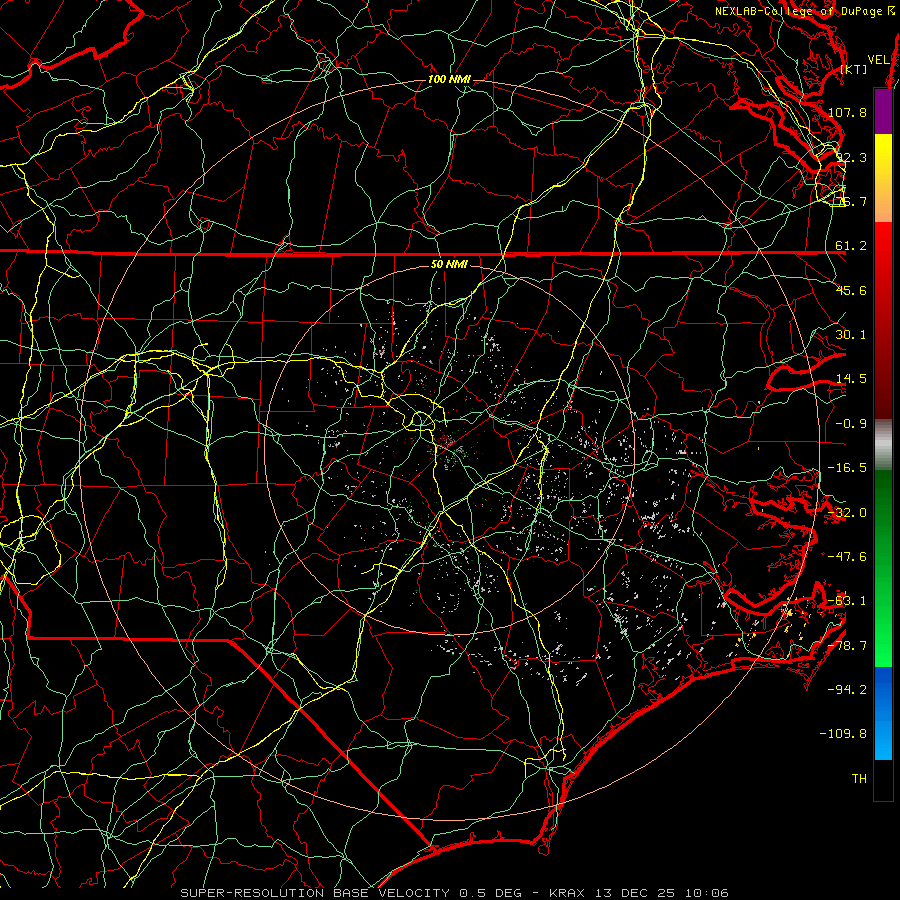Click the -47.6 legend value
Image resolution: width=900 pixels, height=900 pixels.
[847, 557]
